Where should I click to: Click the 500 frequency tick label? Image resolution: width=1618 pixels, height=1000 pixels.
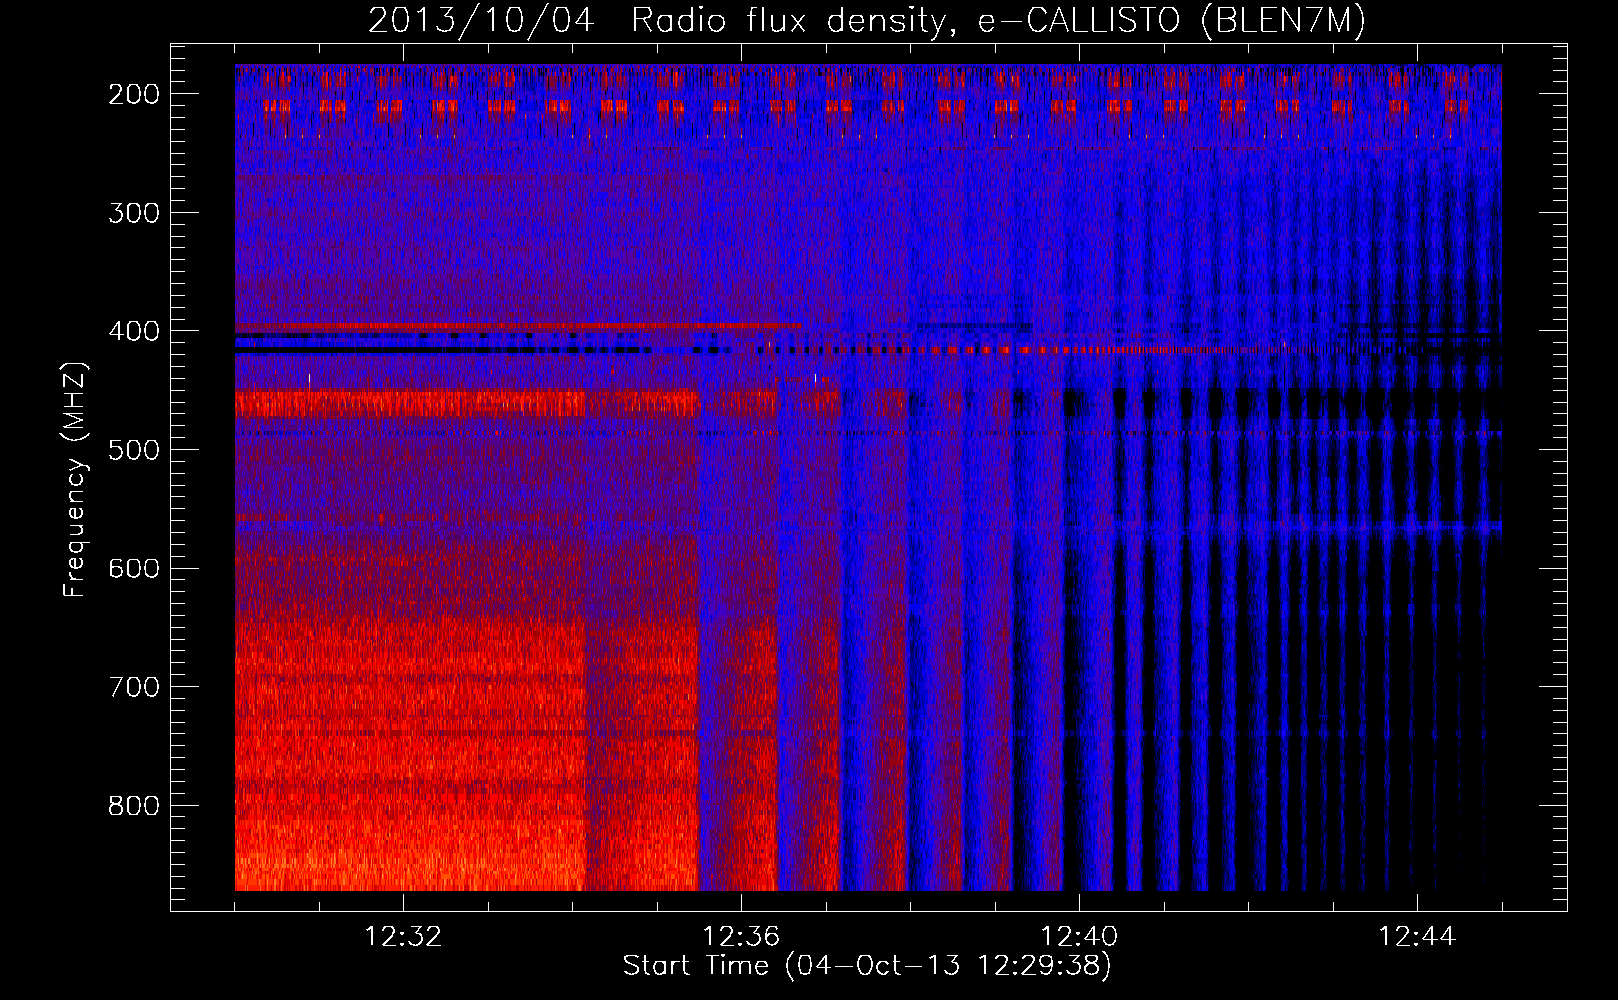tap(134, 450)
